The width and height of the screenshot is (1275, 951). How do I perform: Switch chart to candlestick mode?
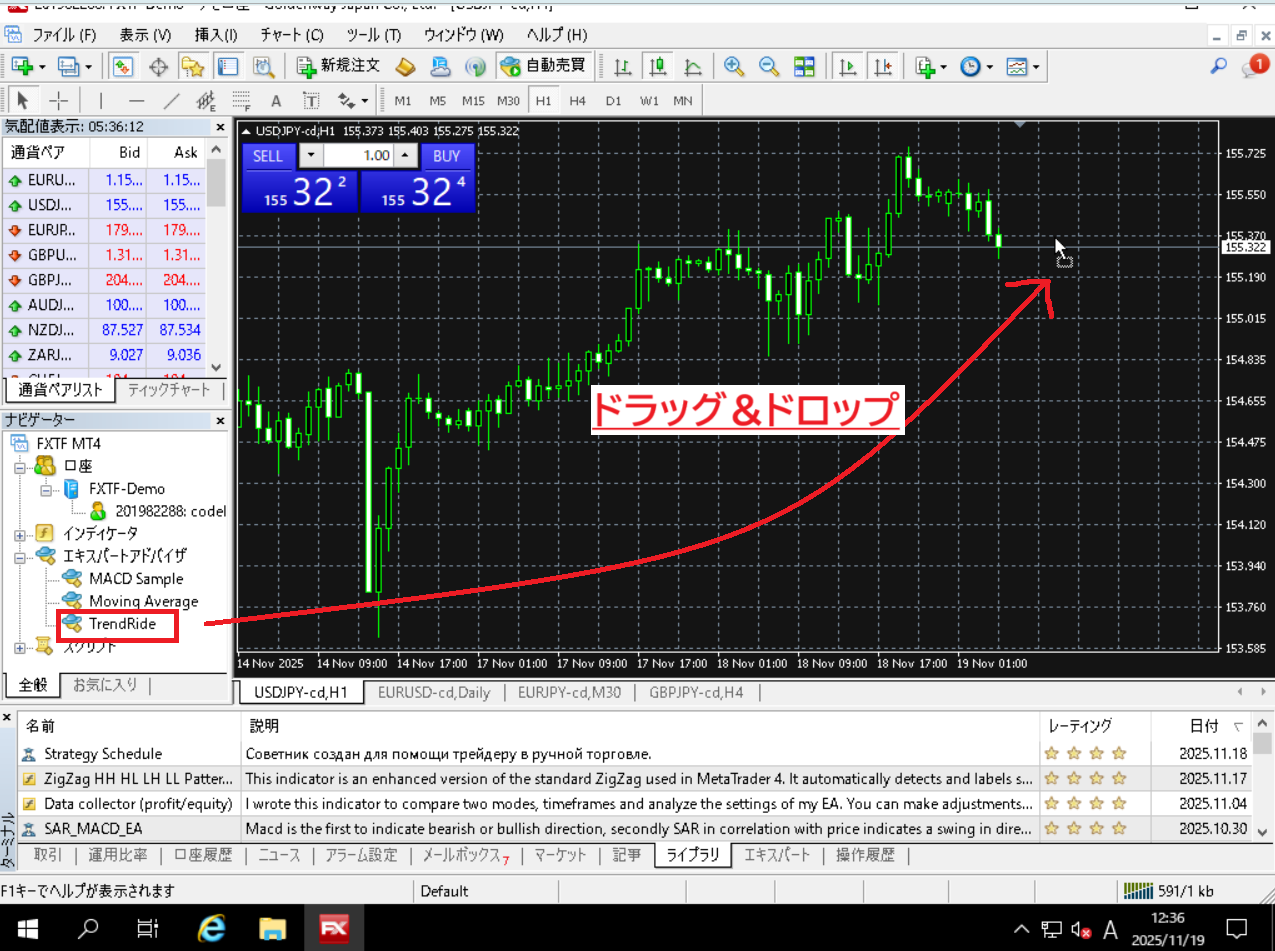click(657, 67)
